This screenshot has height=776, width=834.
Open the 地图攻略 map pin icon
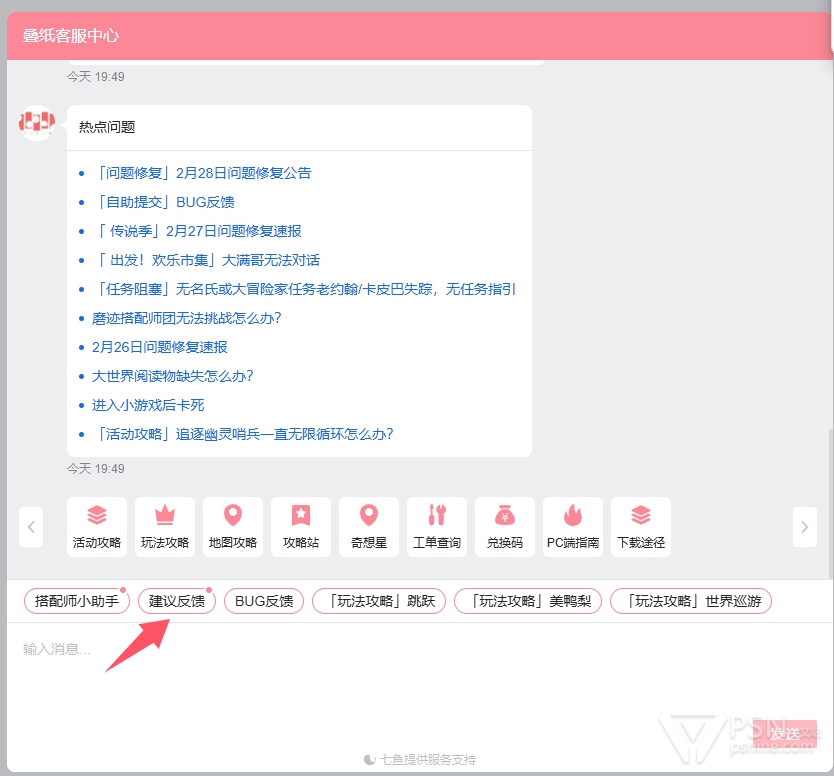point(233,516)
